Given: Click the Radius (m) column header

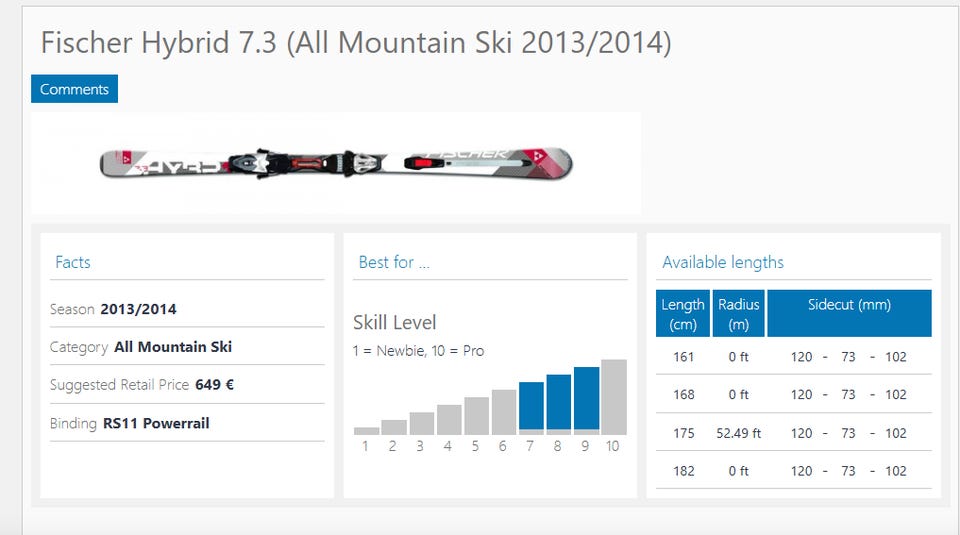Looking at the screenshot, I should coord(739,314).
